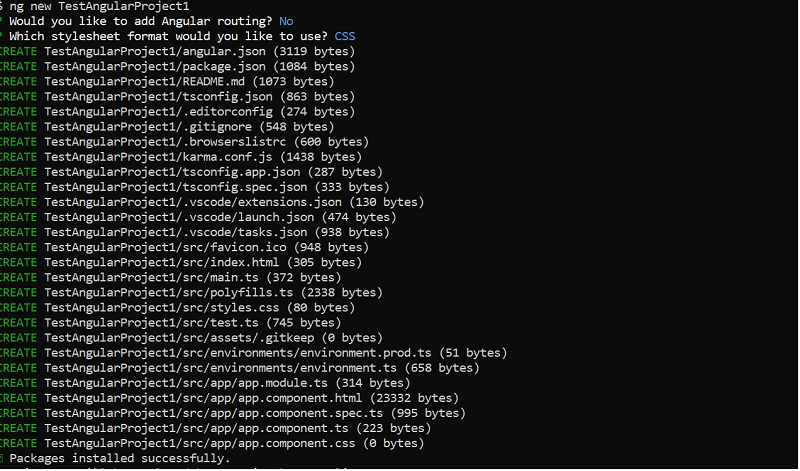
Task: Click the app.component.spec.ts line
Action: (x=233, y=413)
